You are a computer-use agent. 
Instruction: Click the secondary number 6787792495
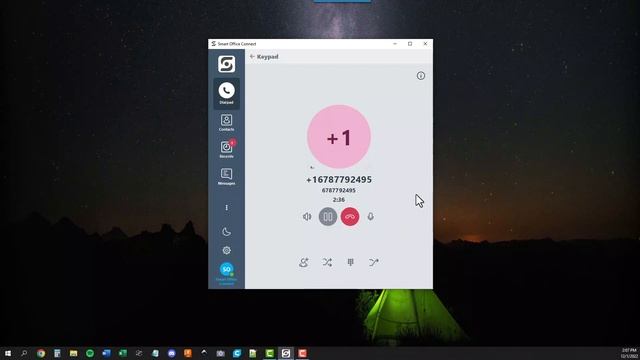tap(339, 190)
